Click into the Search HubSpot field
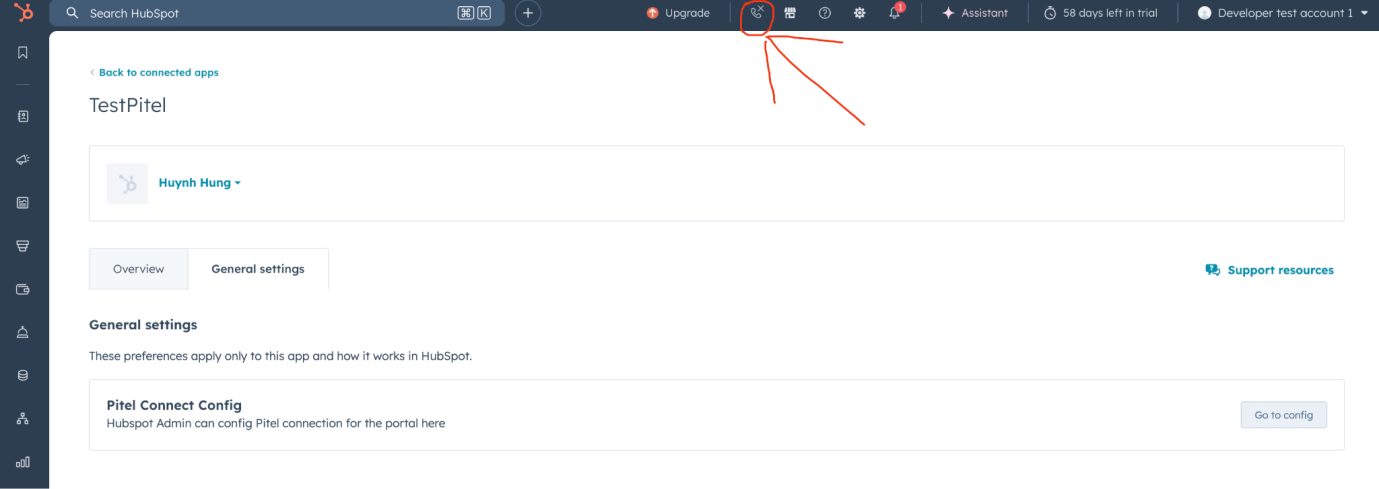Viewport: 1379px width, 489px height. (277, 13)
